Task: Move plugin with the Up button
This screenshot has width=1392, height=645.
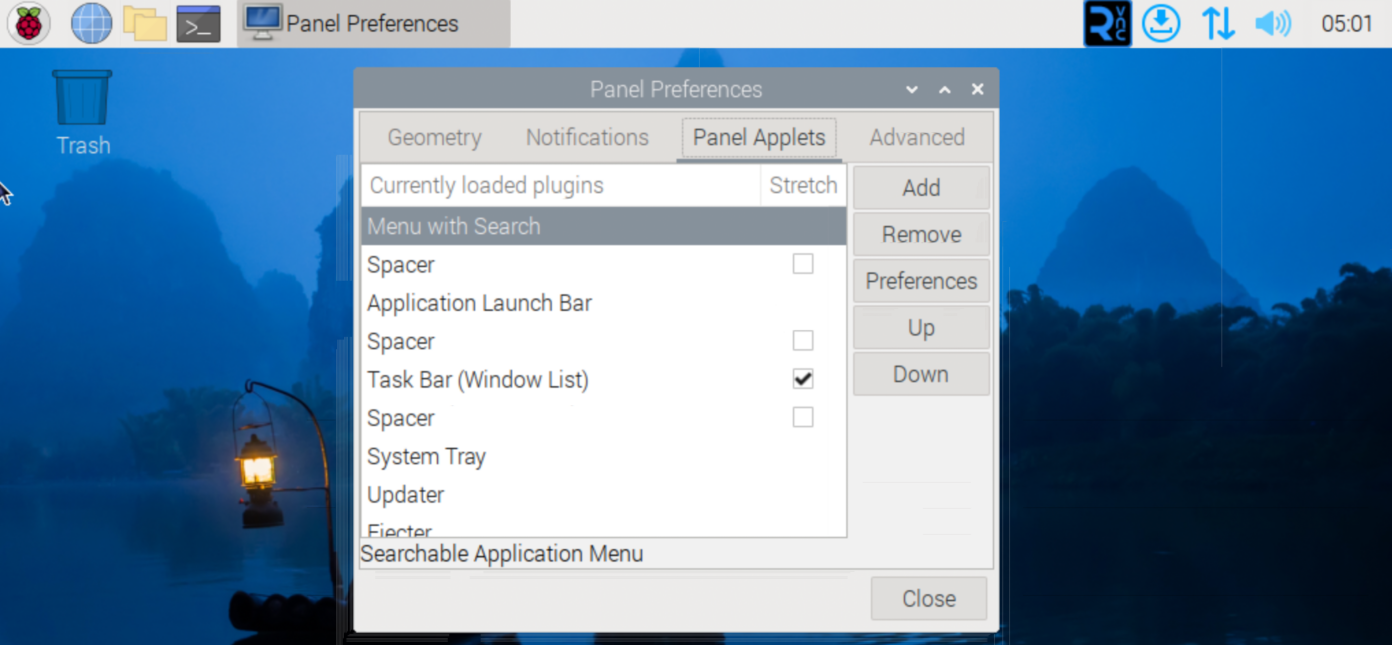Action: (921, 328)
